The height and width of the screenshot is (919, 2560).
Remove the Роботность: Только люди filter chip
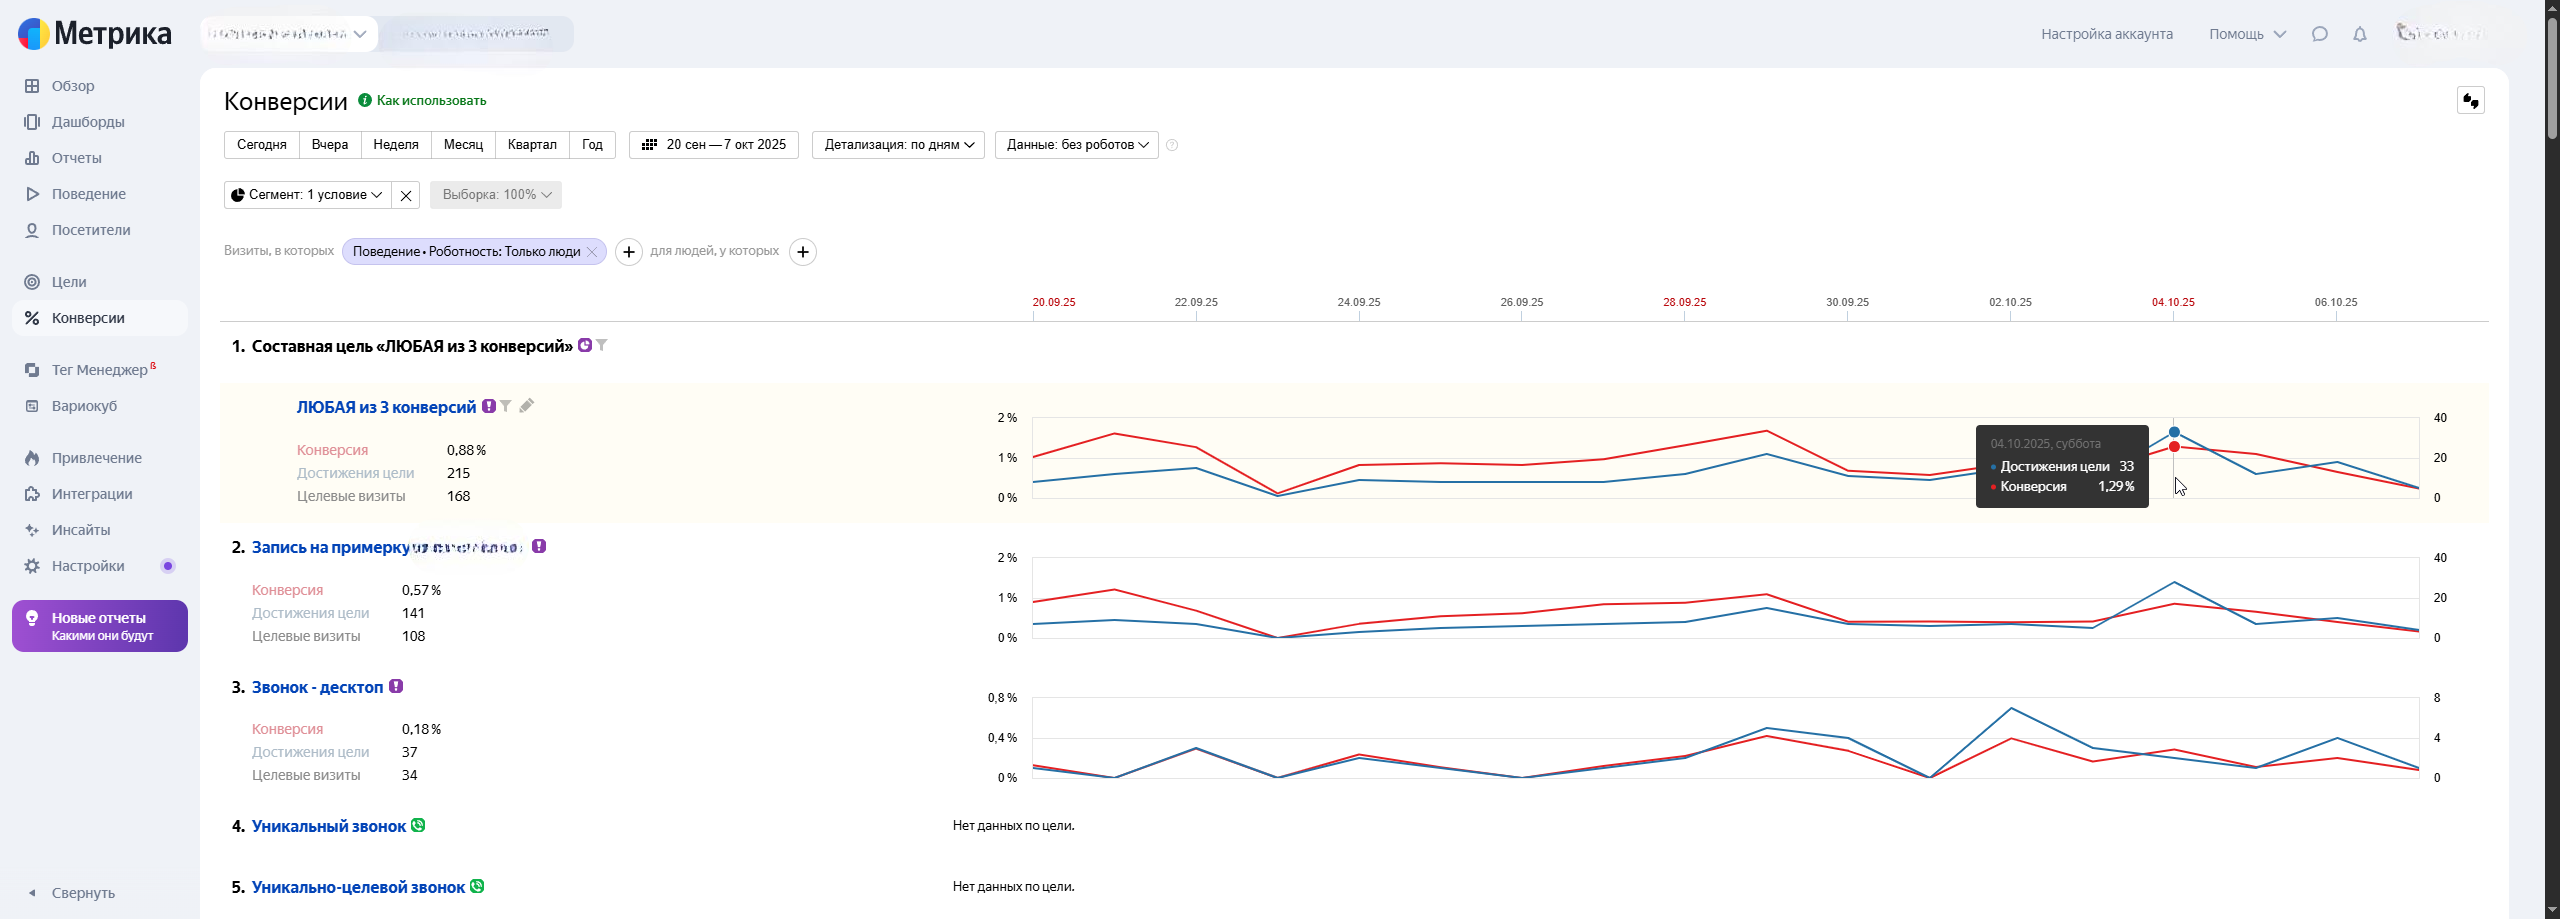click(x=592, y=252)
